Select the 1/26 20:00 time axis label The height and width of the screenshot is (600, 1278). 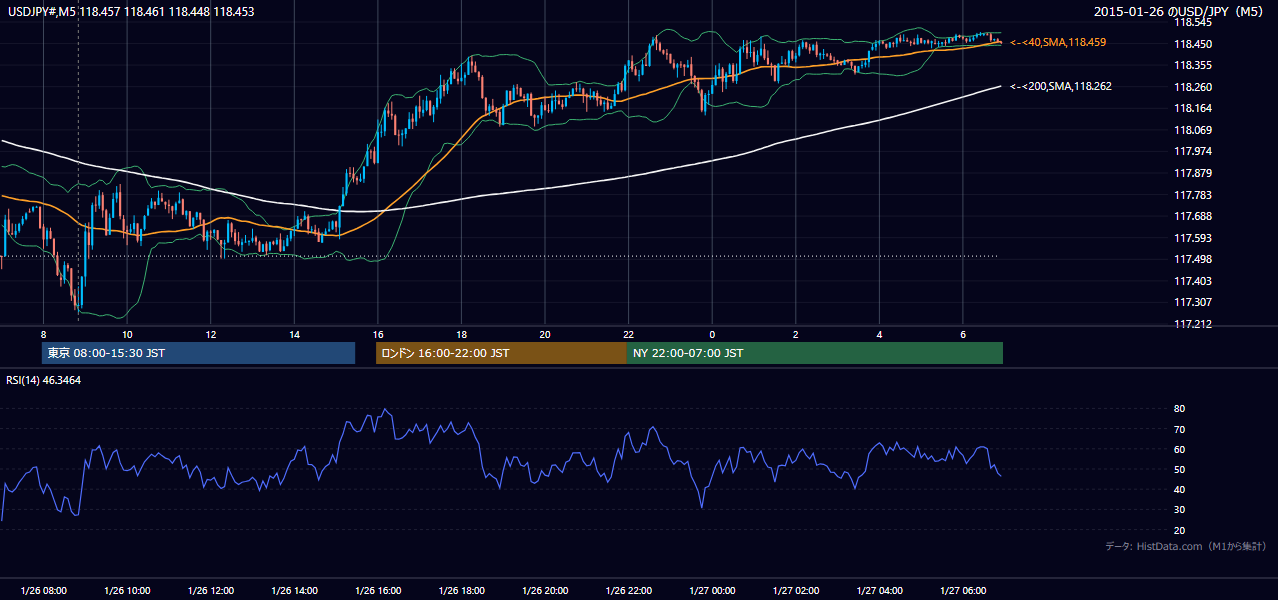545,591
